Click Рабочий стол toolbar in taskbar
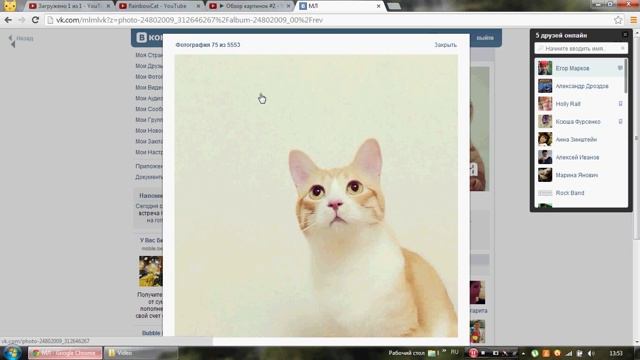This screenshot has width=640, height=360. (x=406, y=353)
